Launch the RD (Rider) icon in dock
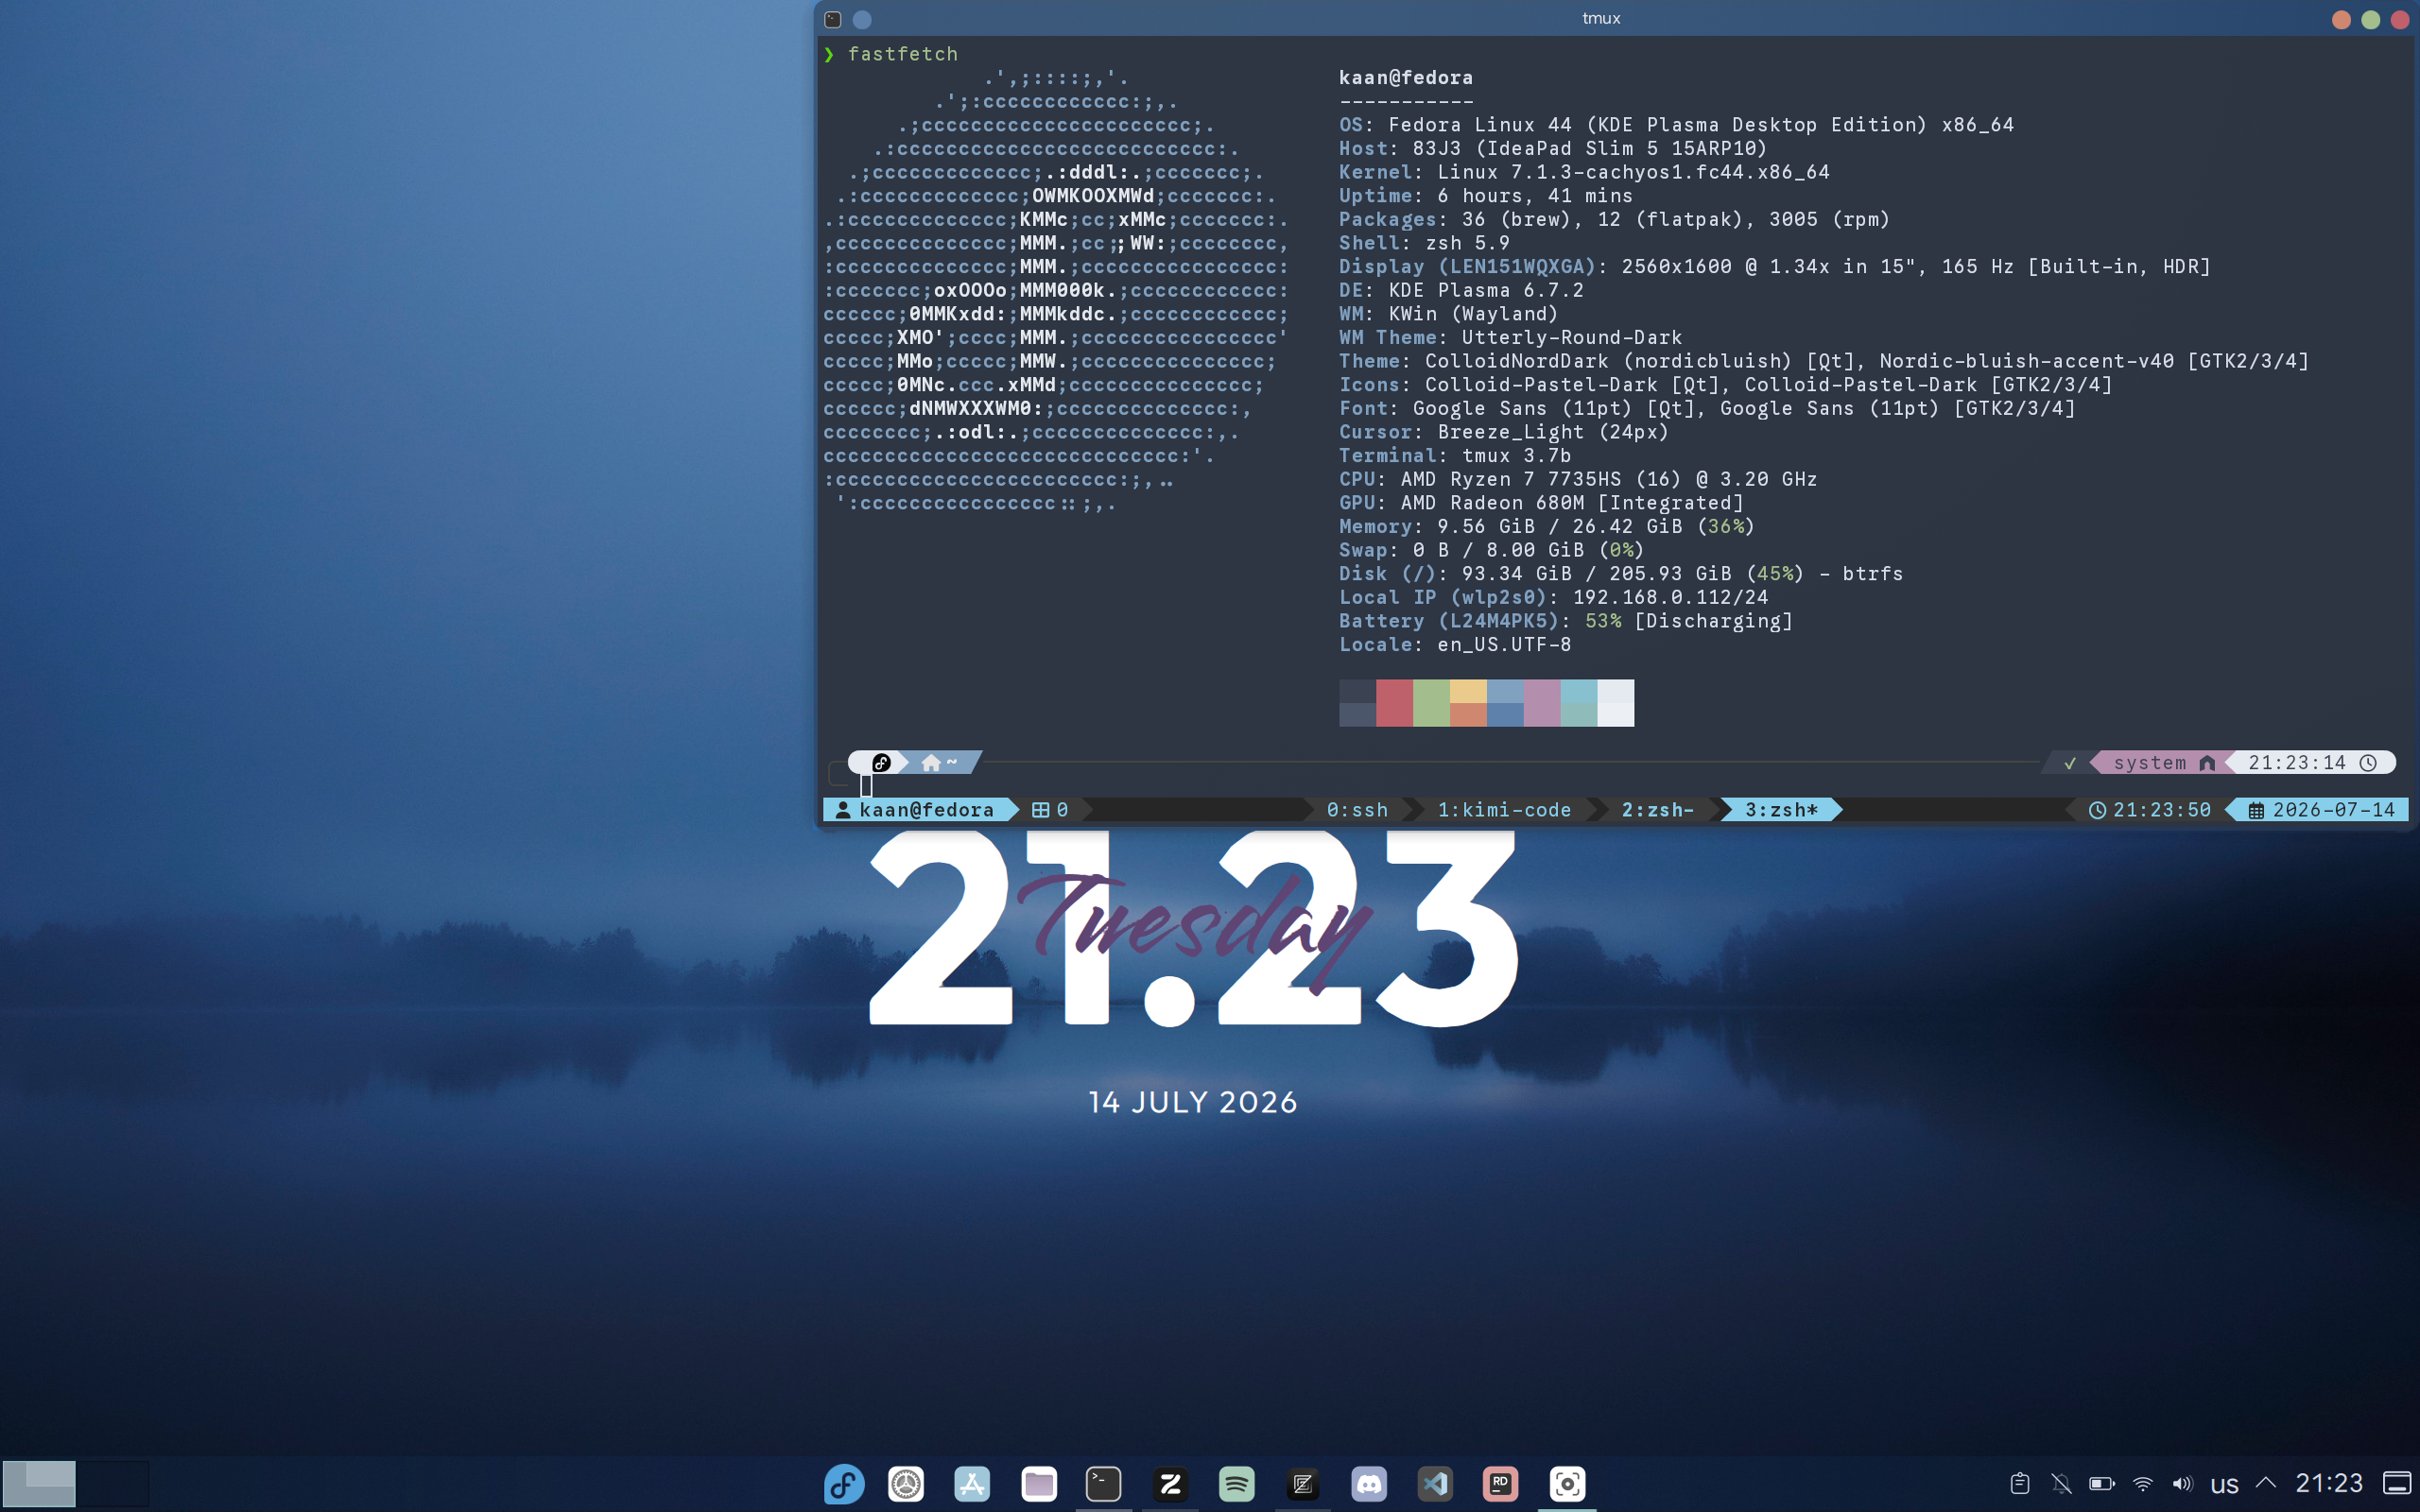The height and width of the screenshot is (1512, 2420). 1500,1483
